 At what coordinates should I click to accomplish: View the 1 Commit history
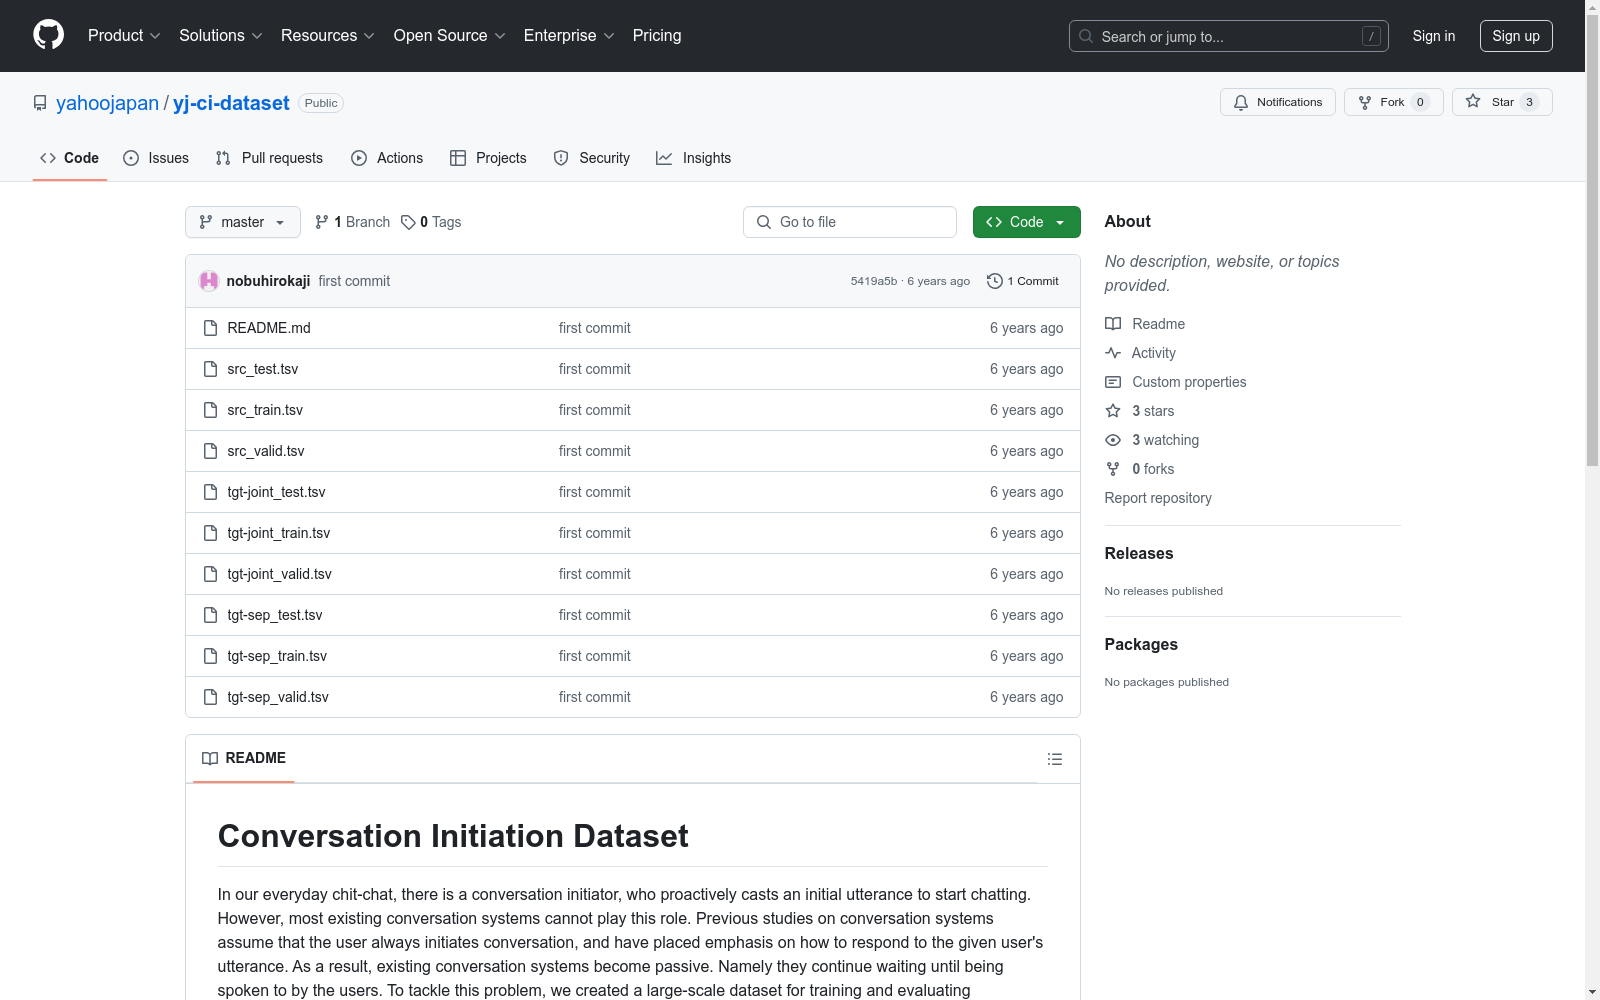(1023, 281)
